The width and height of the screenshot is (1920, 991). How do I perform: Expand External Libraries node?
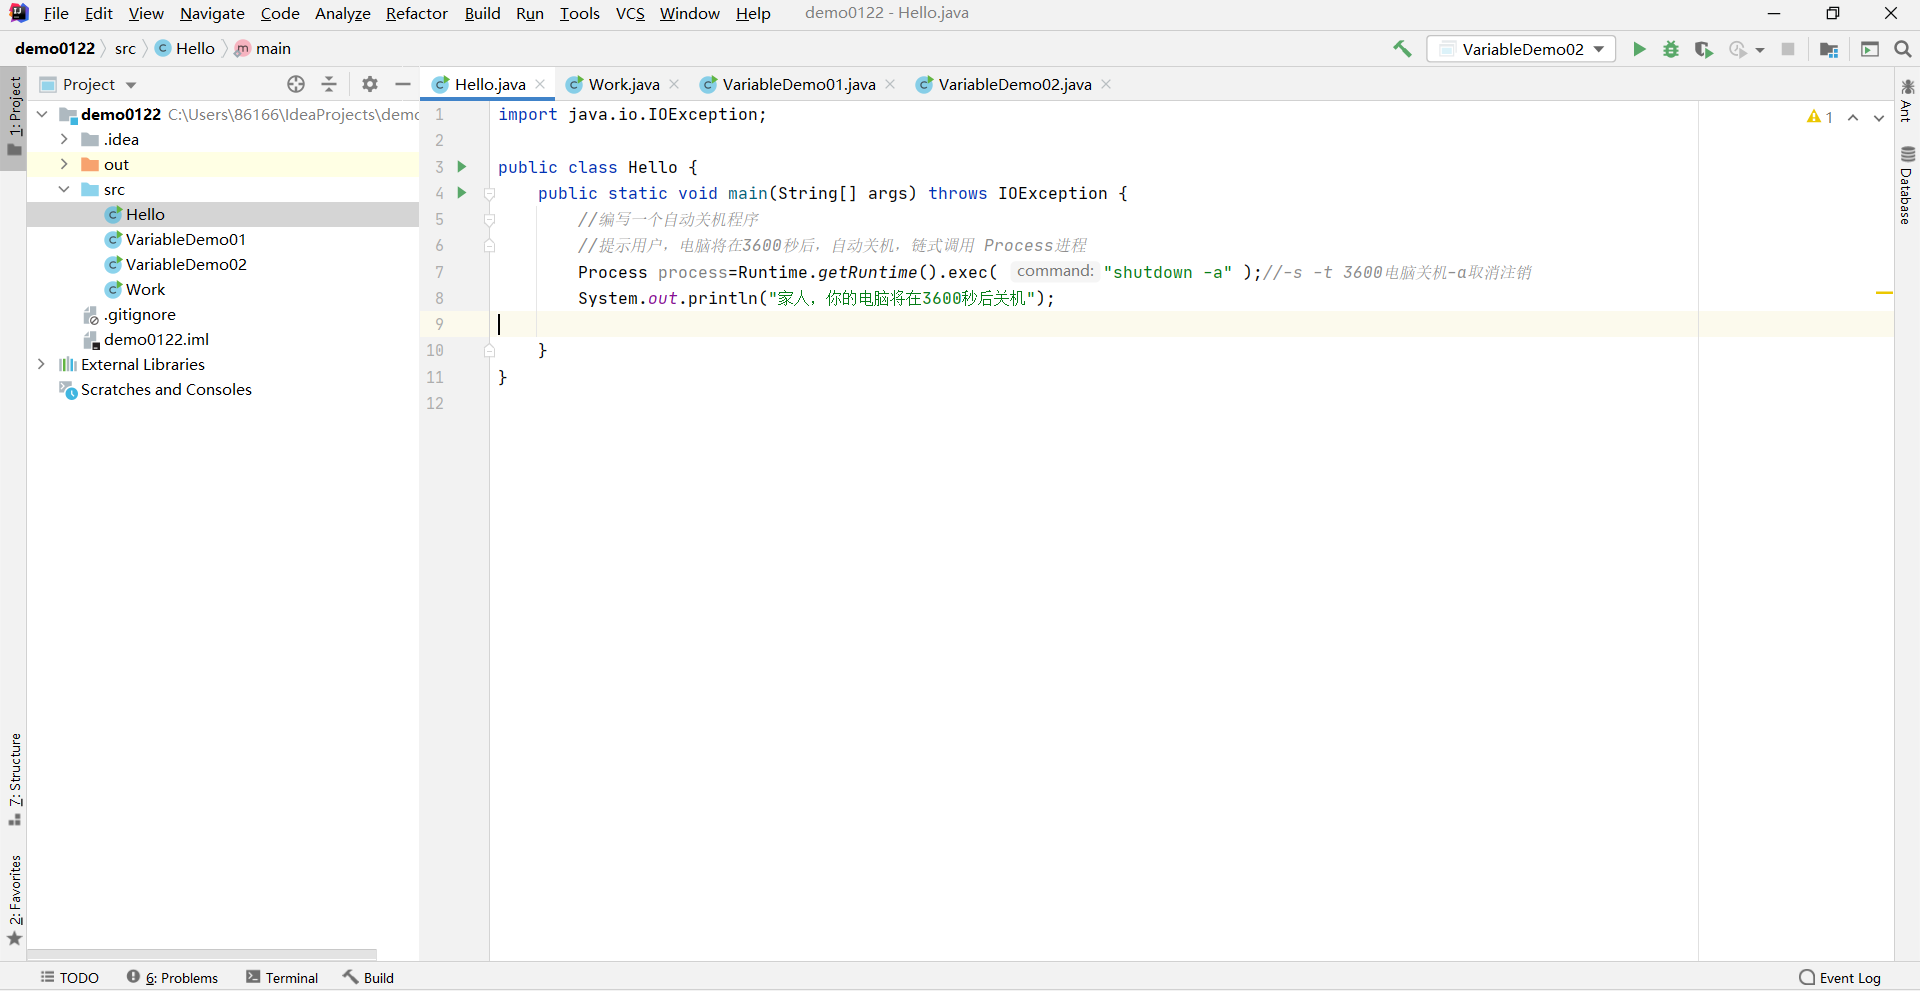42,364
